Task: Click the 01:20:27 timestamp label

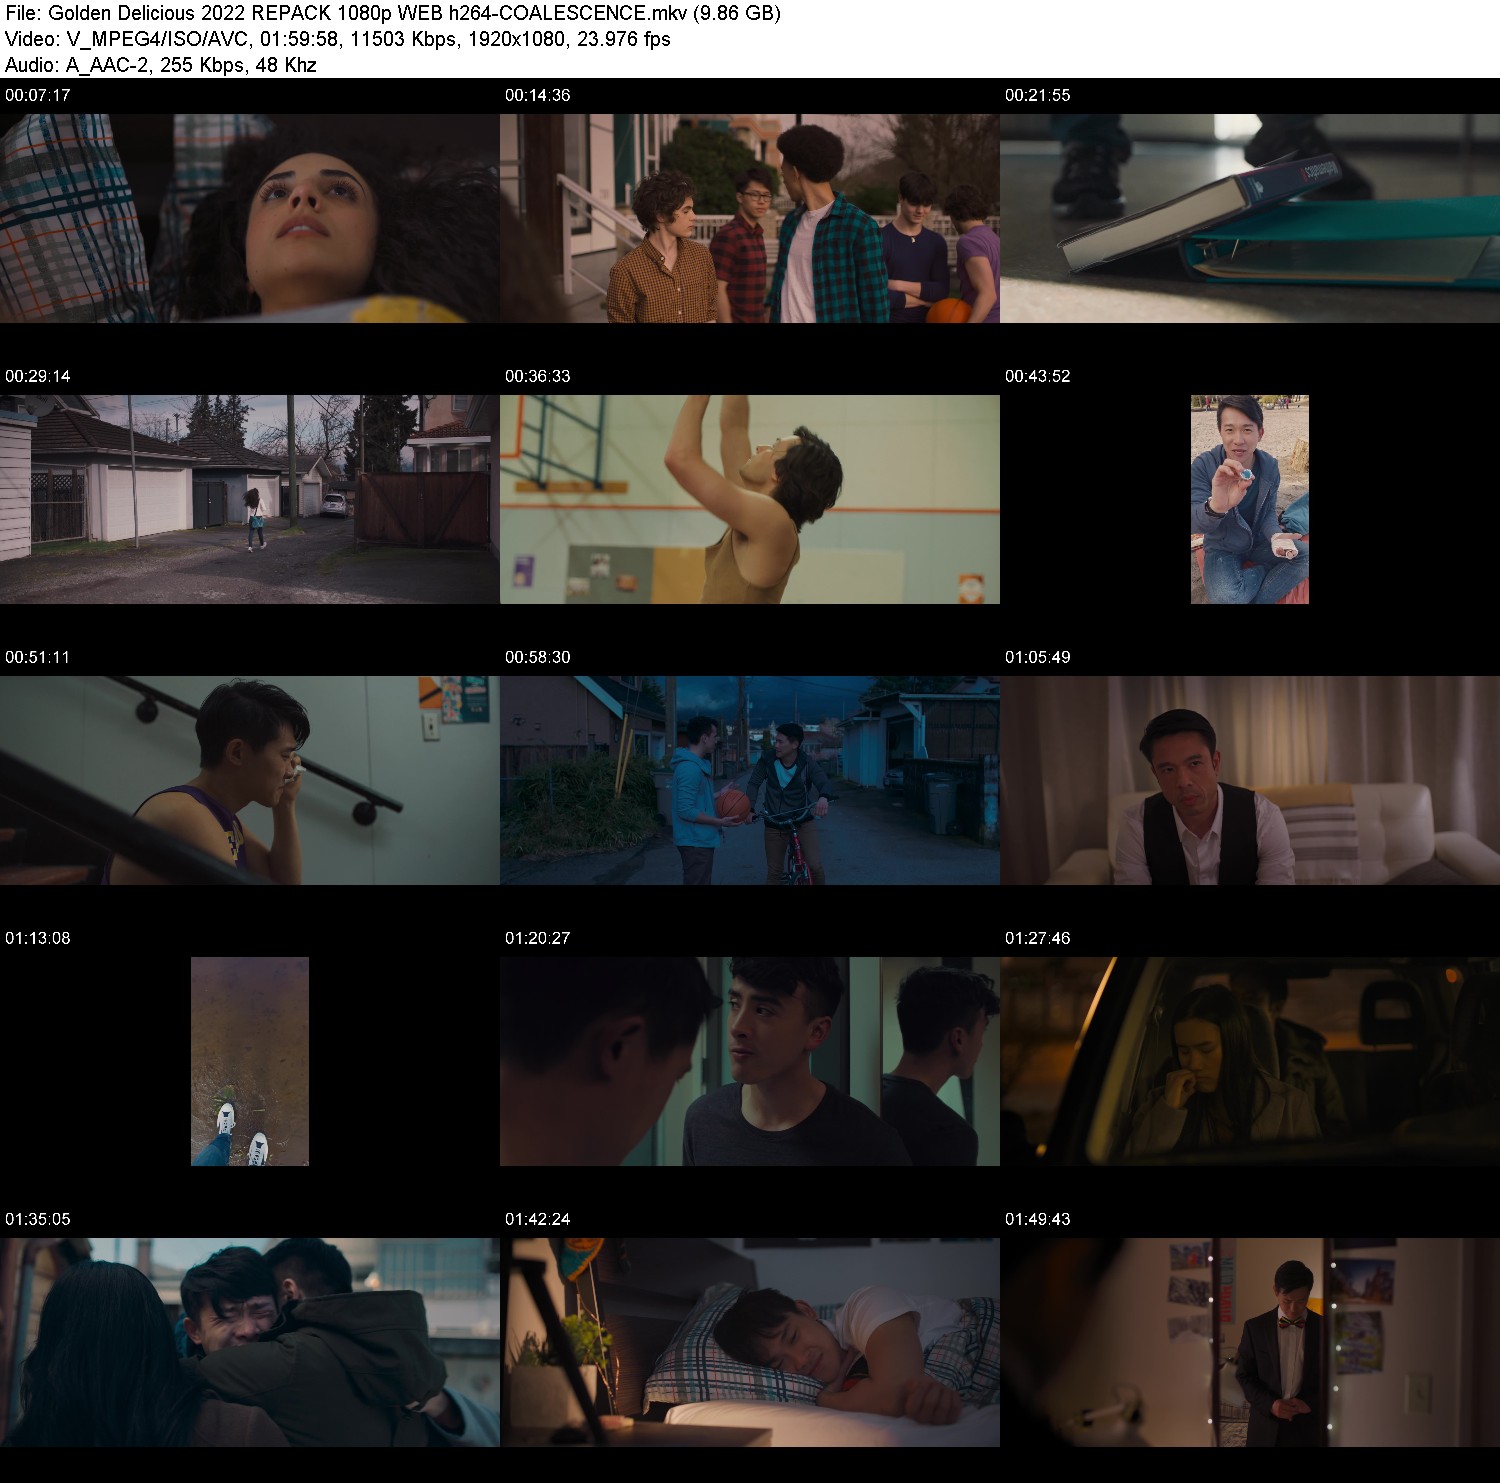Action: pyautogui.click(x=538, y=938)
